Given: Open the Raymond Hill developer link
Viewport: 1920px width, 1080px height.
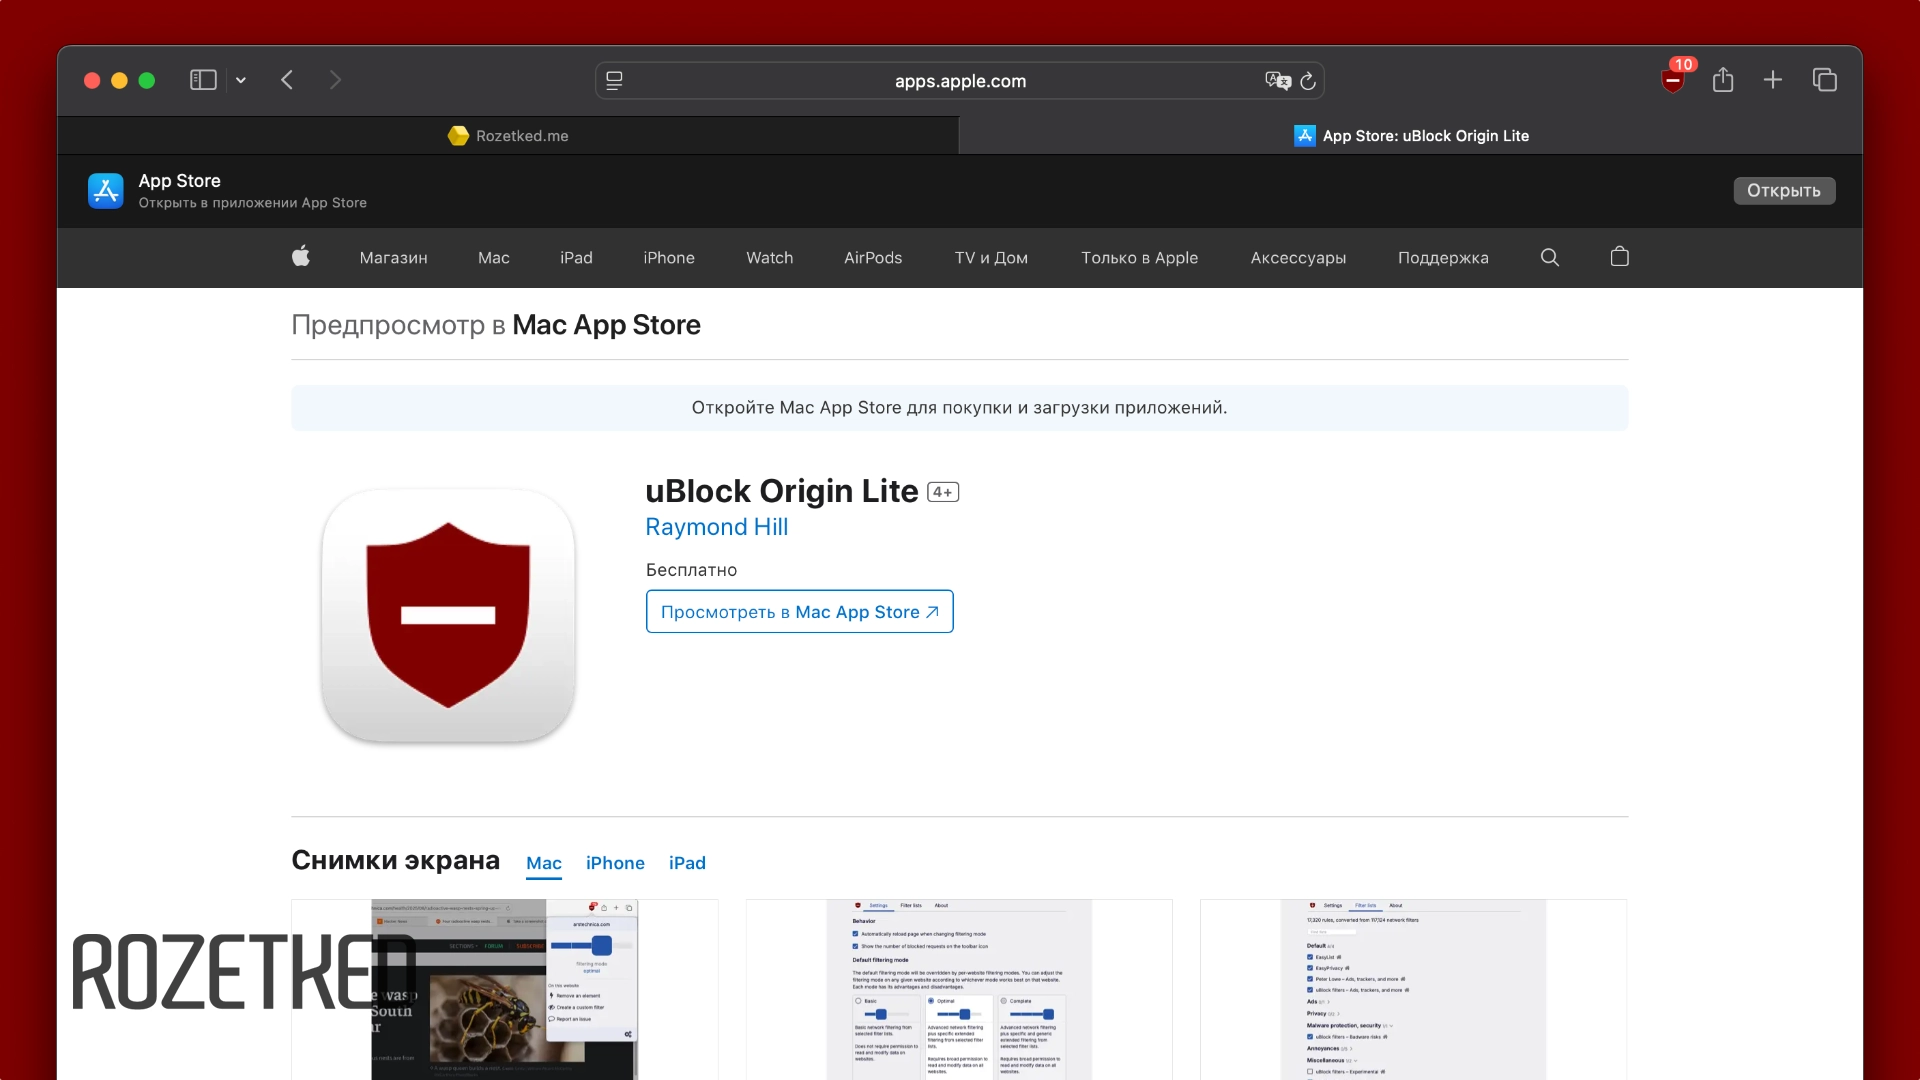Looking at the screenshot, I should pos(716,527).
